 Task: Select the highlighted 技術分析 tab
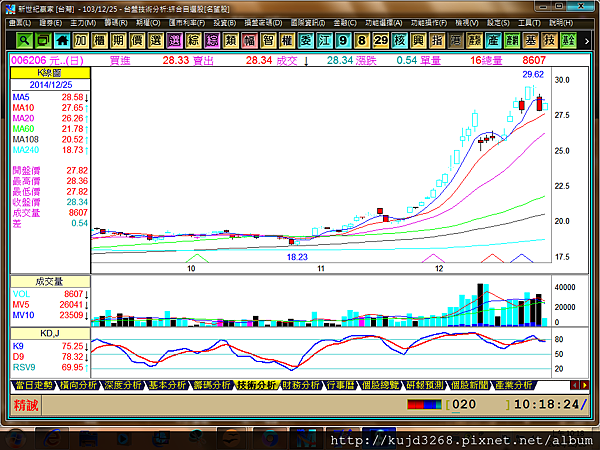(256, 385)
